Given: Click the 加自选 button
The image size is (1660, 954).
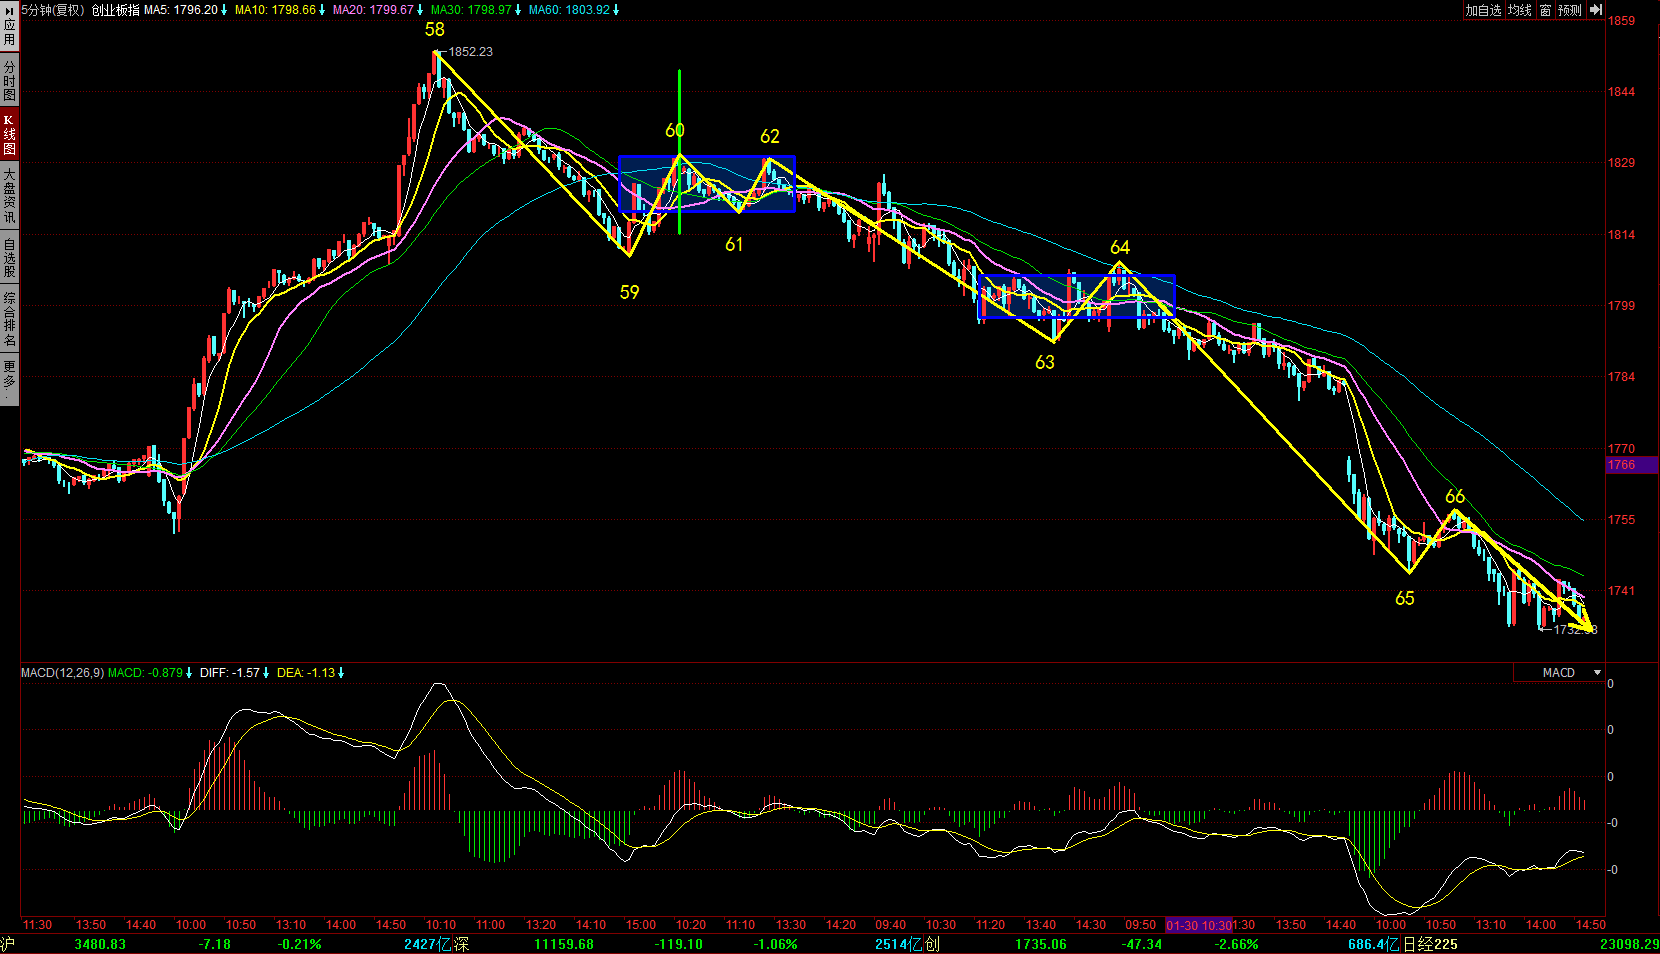Looking at the screenshot, I should pyautogui.click(x=1483, y=10).
